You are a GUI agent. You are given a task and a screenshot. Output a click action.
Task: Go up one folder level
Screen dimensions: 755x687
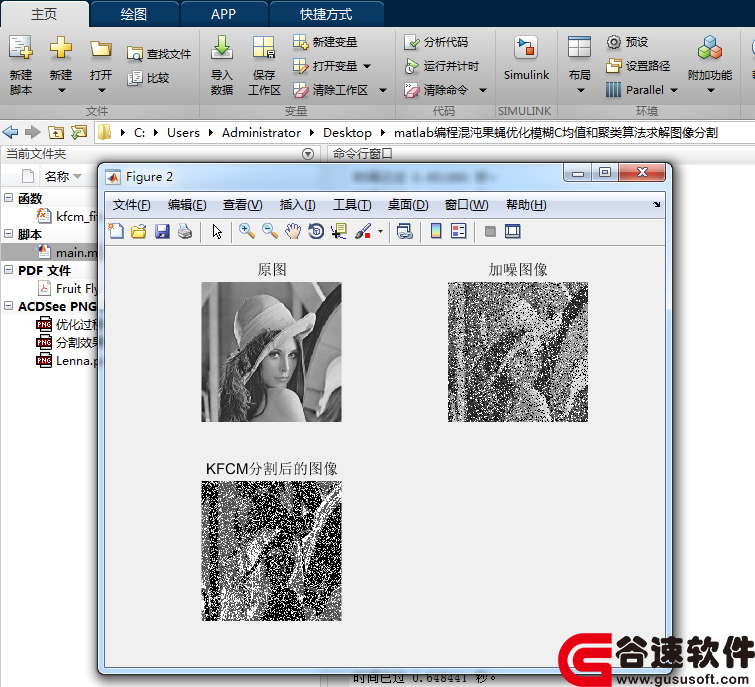[x=56, y=132]
